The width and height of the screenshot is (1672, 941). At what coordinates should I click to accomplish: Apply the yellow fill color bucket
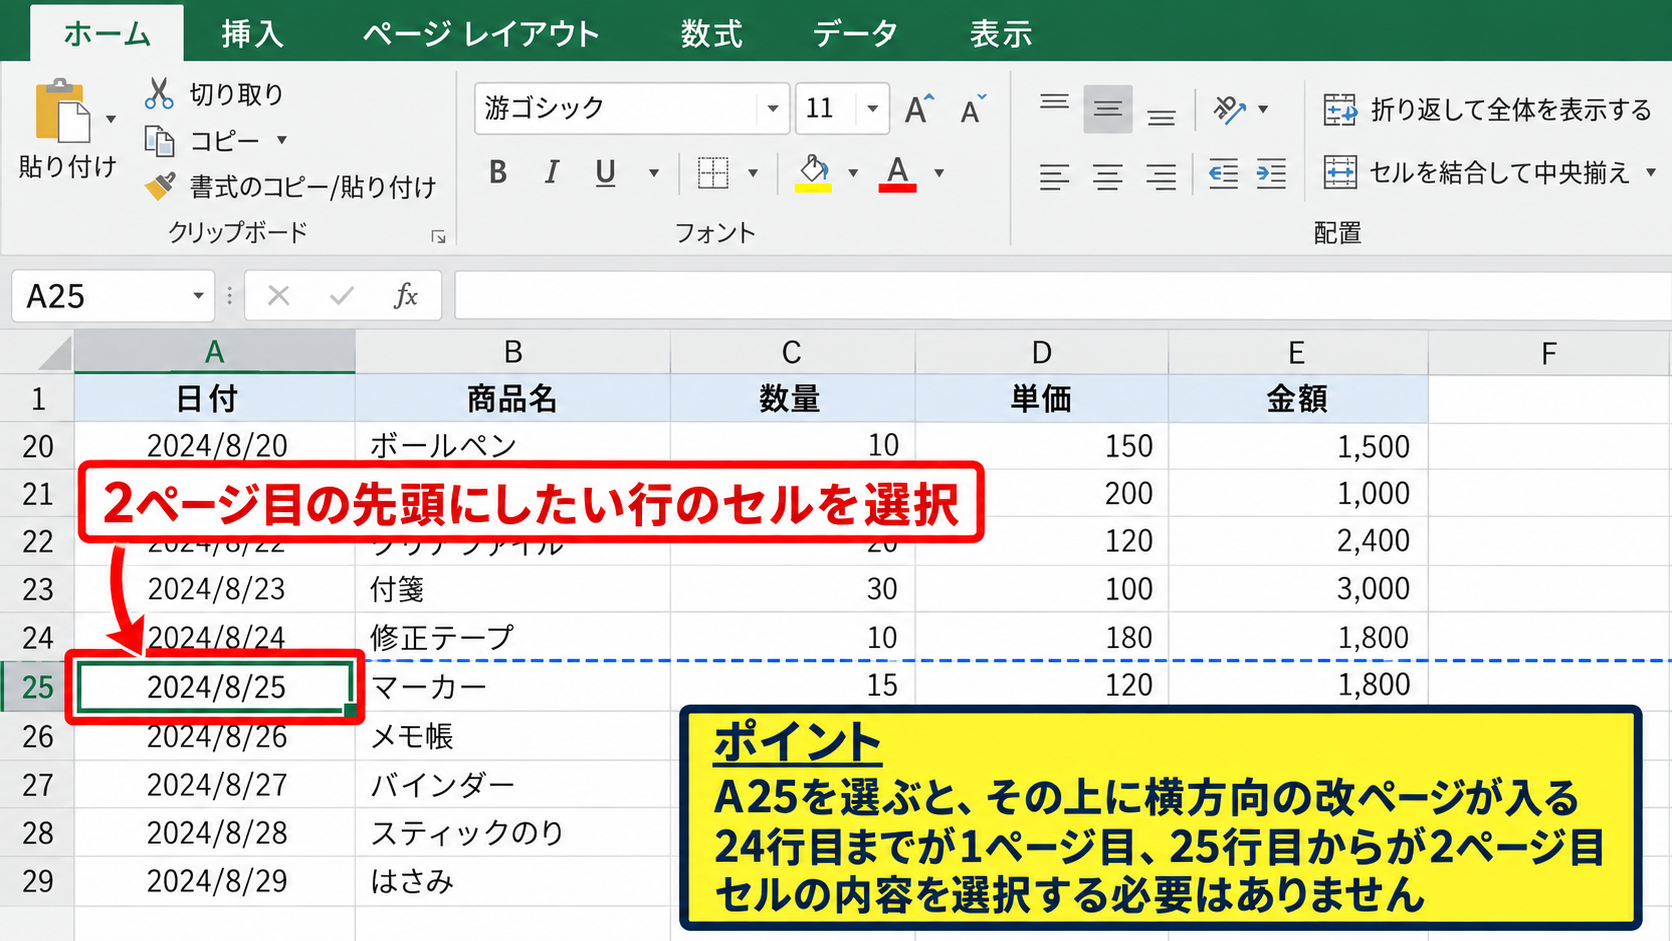[814, 172]
